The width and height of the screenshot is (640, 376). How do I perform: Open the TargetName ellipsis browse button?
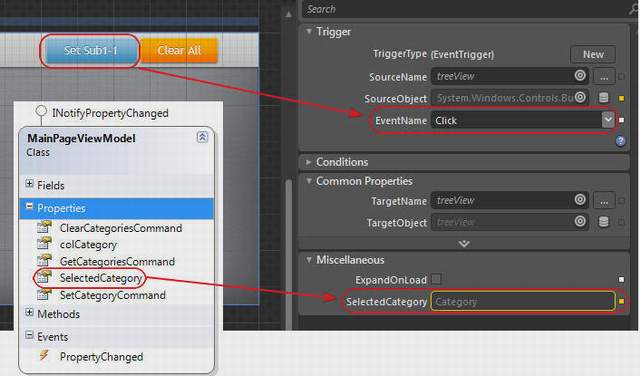604,200
